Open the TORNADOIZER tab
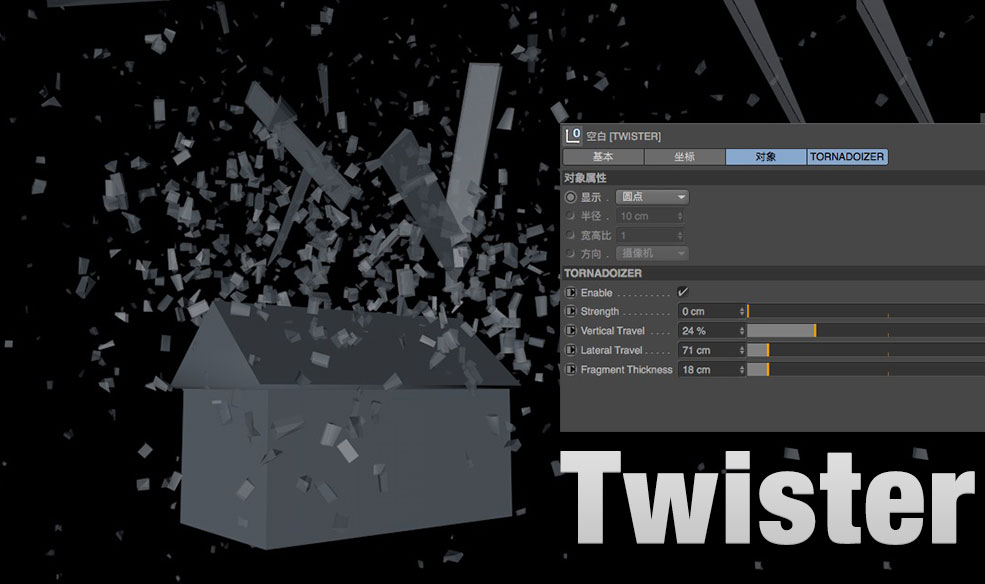 pos(848,156)
